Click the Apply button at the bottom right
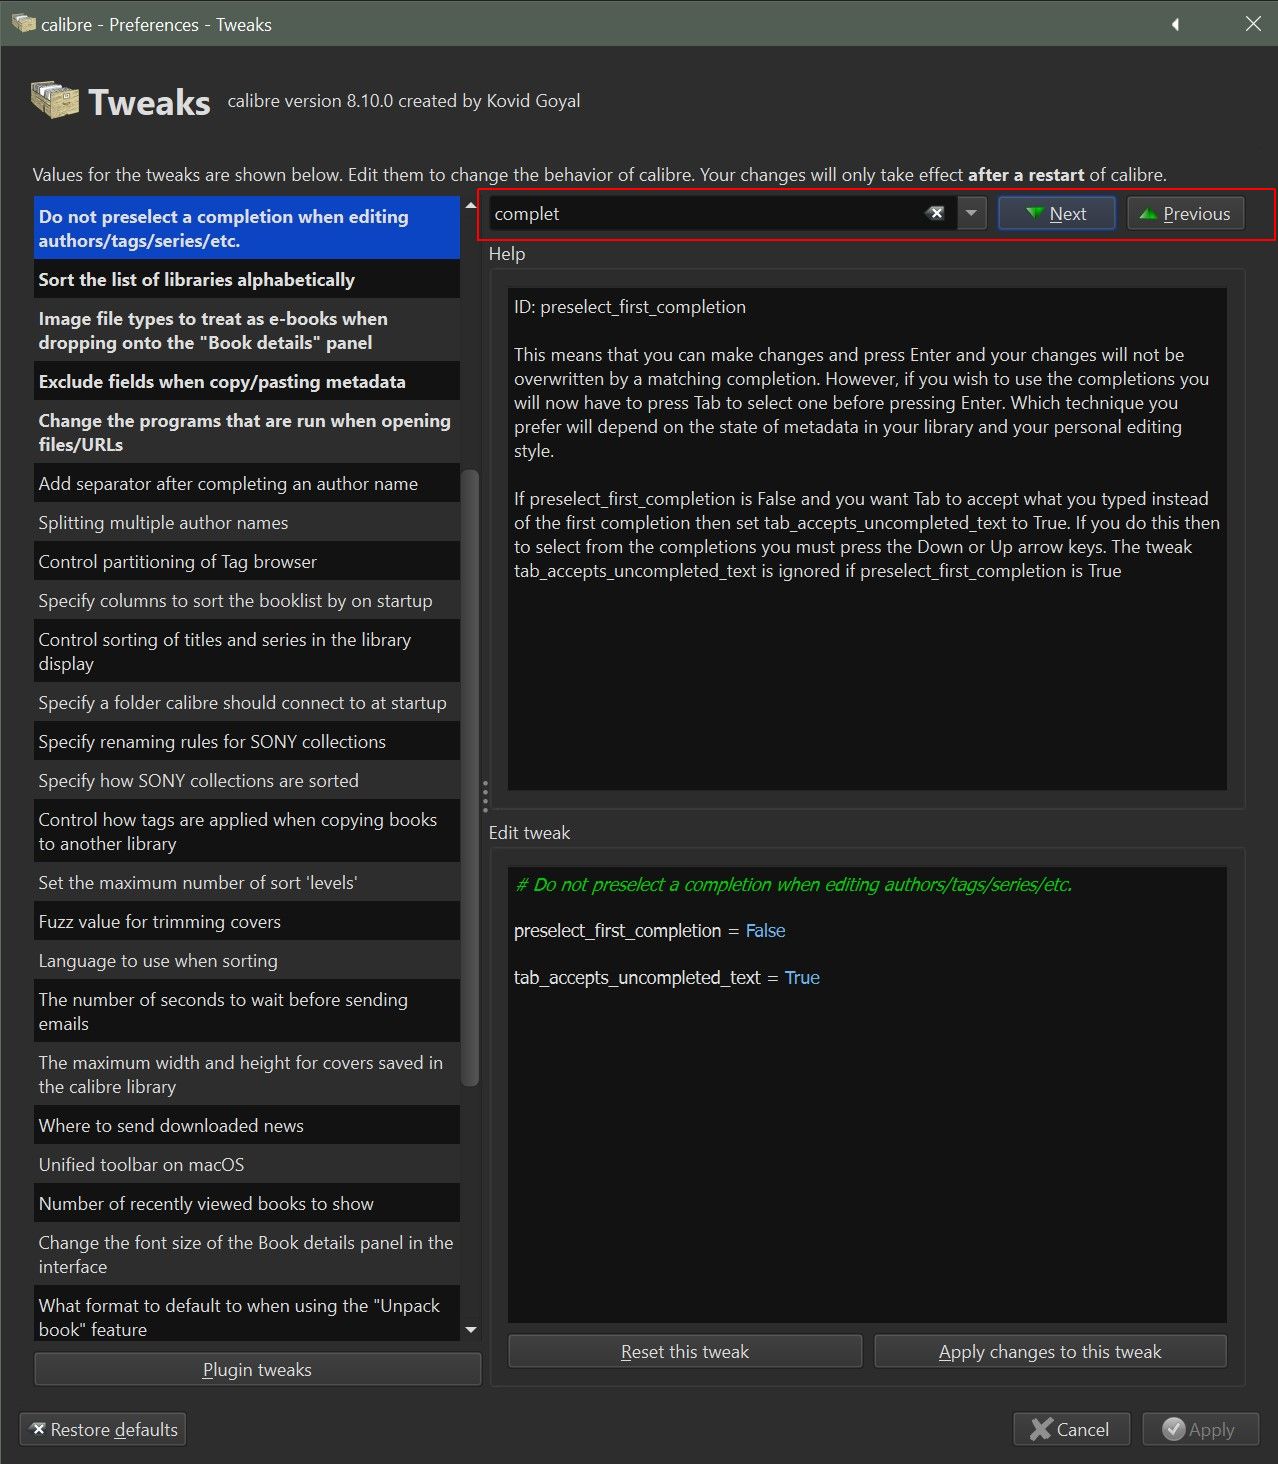 tap(1200, 1430)
